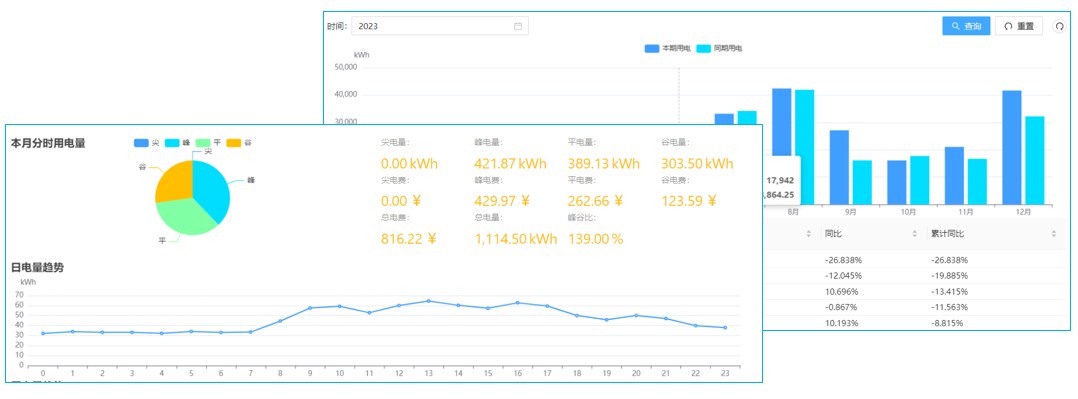Click the 总电量 value 1,114.50 kWh

(x=516, y=239)
